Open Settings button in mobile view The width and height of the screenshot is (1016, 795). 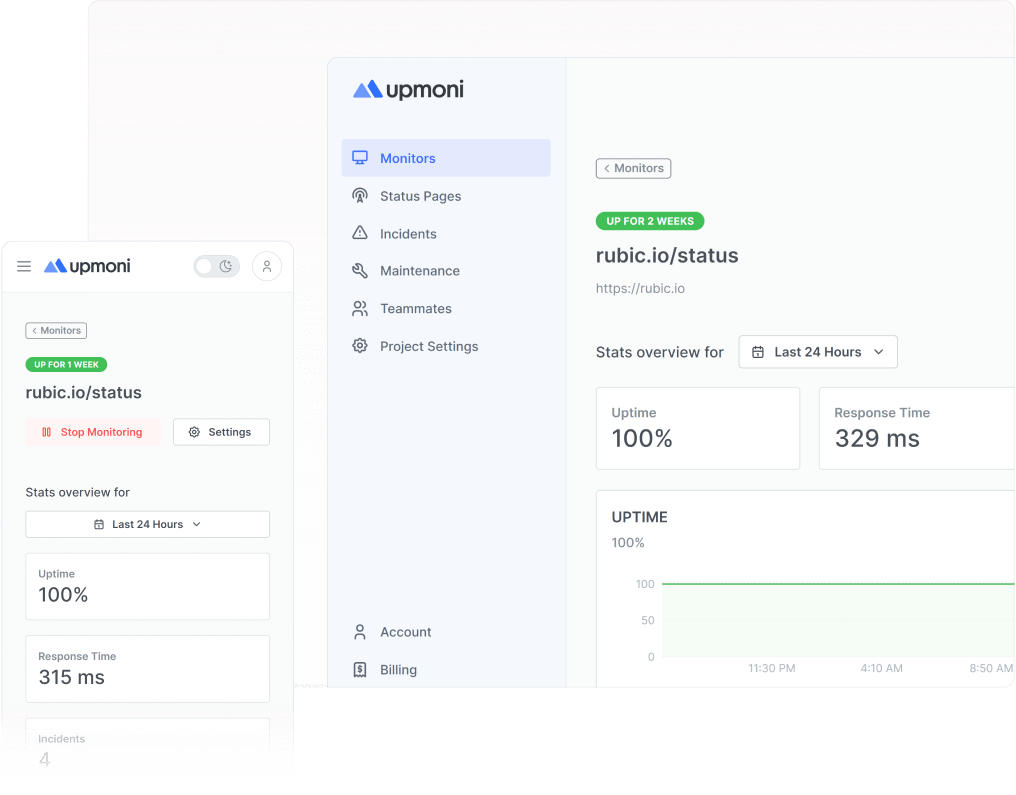click(x=221, y=432)
